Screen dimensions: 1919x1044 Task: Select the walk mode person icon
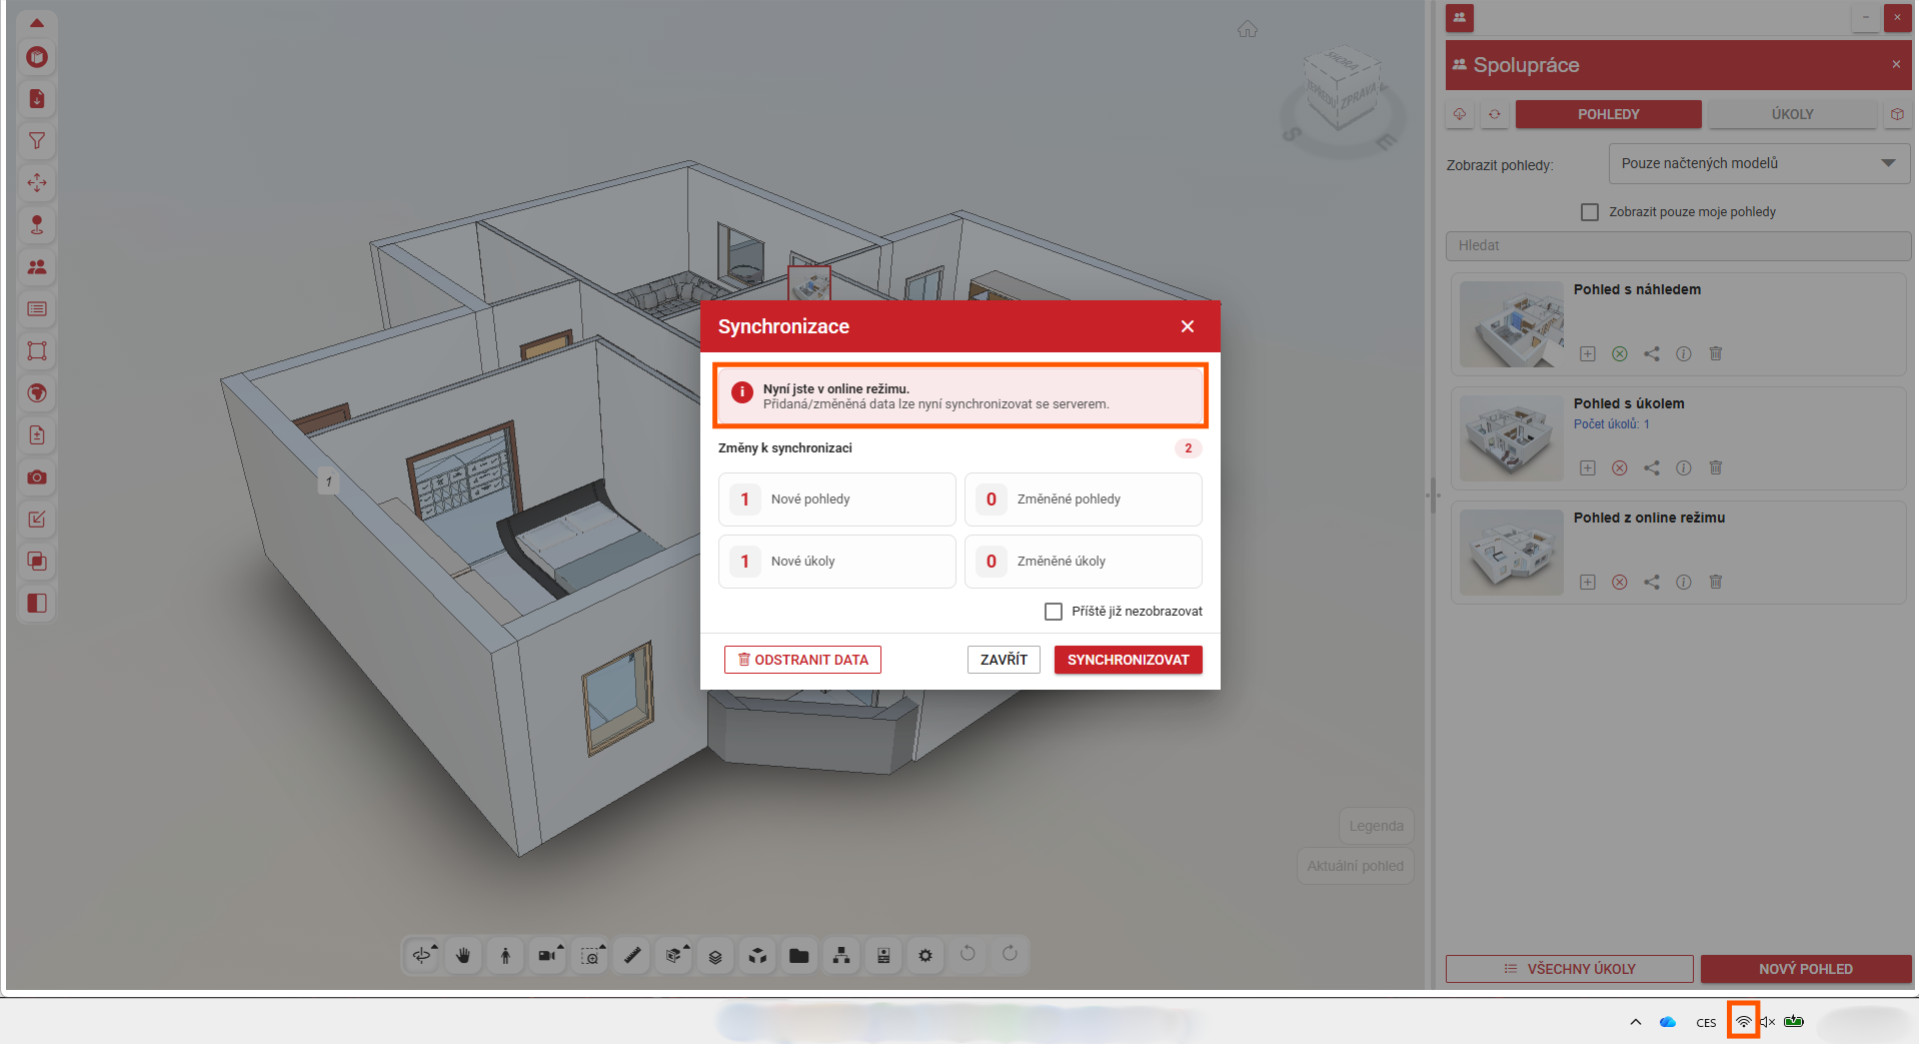click(x=505, y=955)
